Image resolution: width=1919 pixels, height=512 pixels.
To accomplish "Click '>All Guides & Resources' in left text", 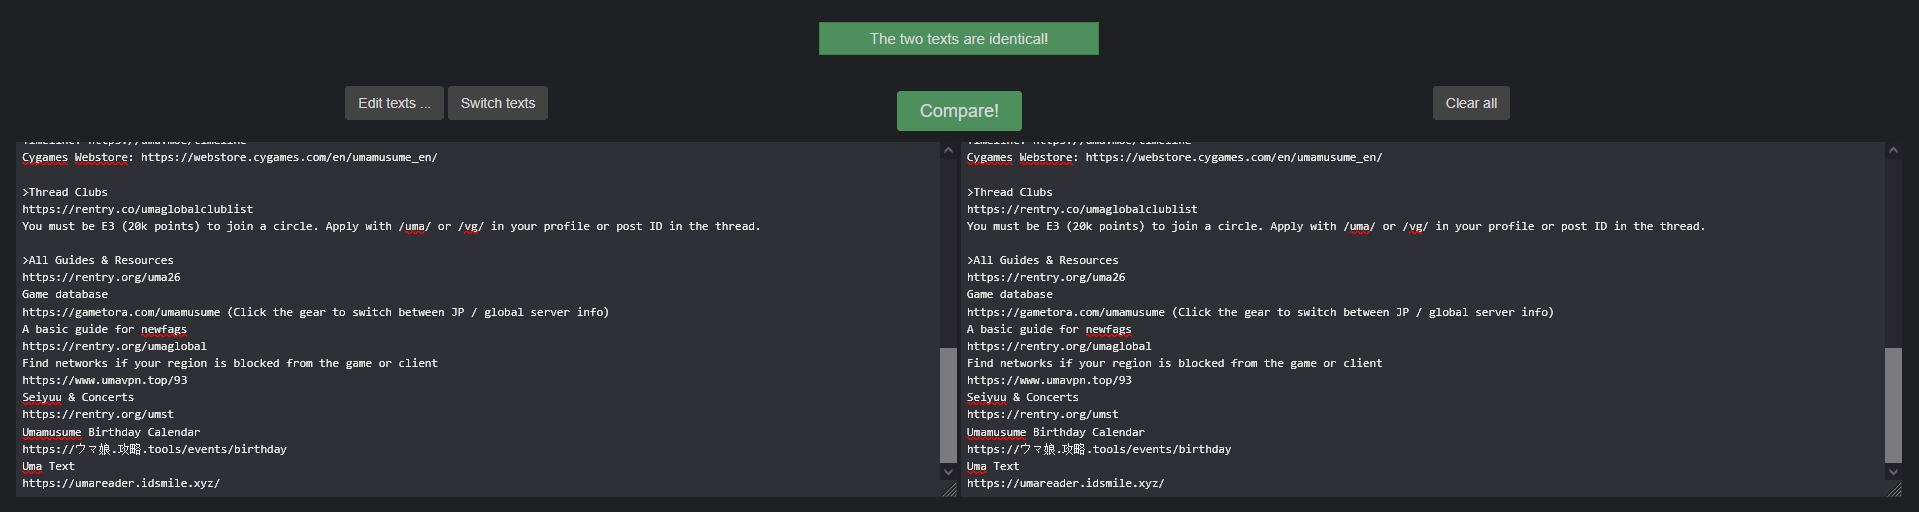I will (98, 260).
